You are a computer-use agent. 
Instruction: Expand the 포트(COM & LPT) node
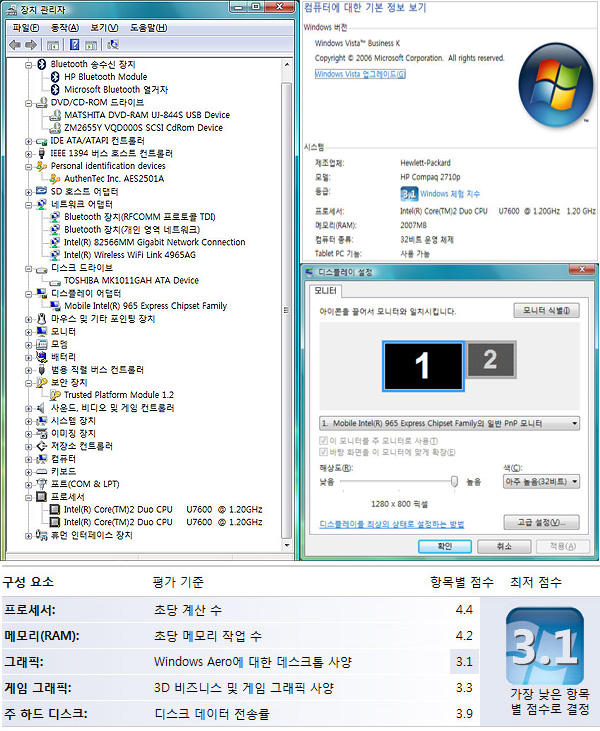pyautogui.click(x=28, y=485)
